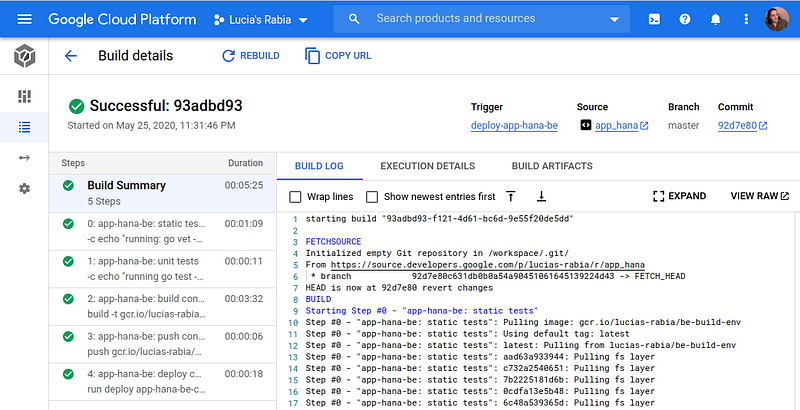Jump to bottom of log arrow icon
The height and width of the screenshot is (410, 800).
point(541,196)
